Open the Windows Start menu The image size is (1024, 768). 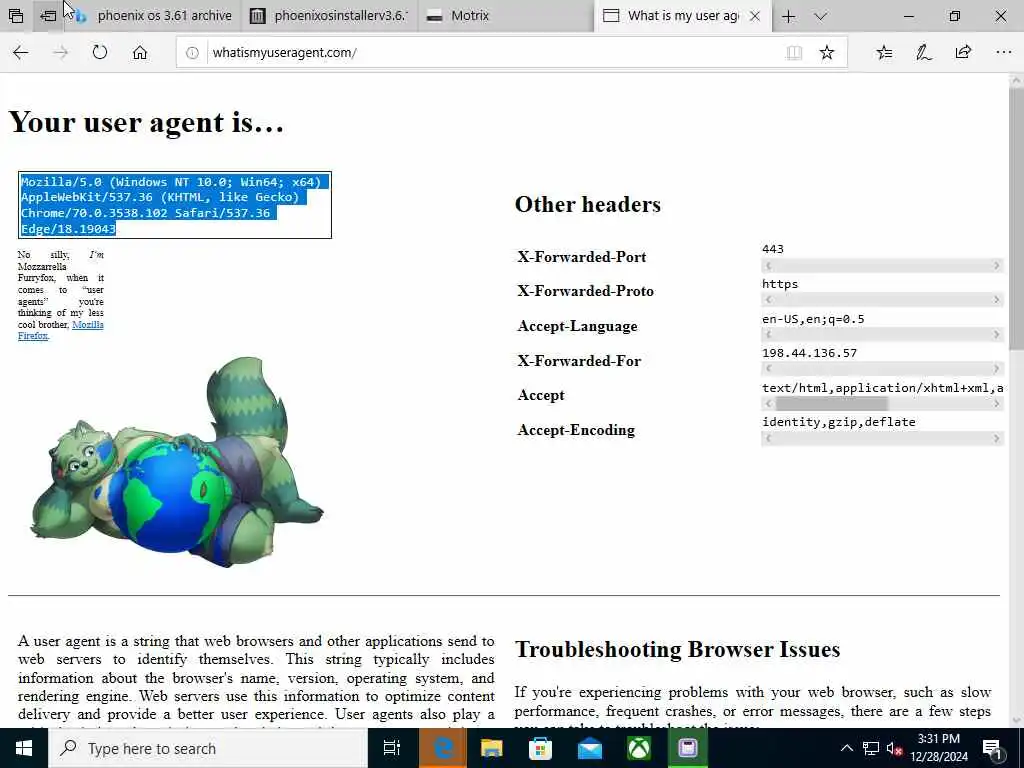(x=24, y=748)
